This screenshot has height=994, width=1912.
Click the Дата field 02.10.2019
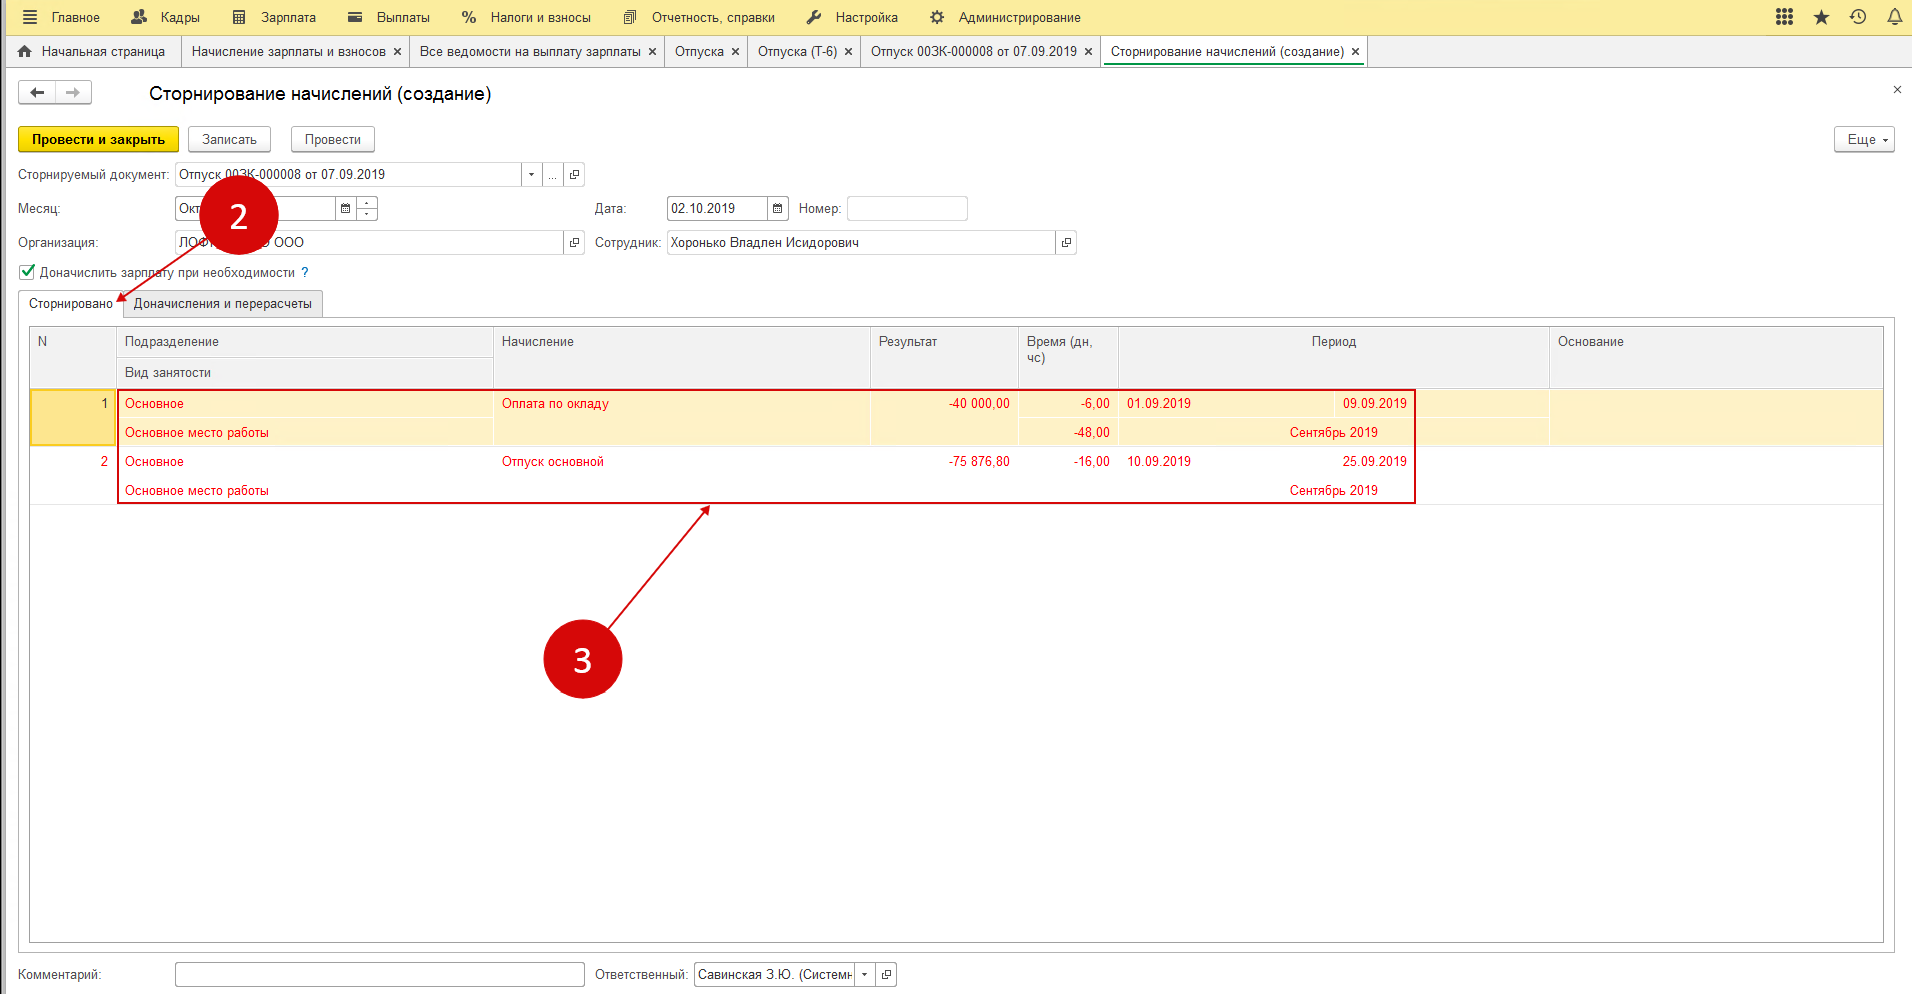click(x=717, y=208)
